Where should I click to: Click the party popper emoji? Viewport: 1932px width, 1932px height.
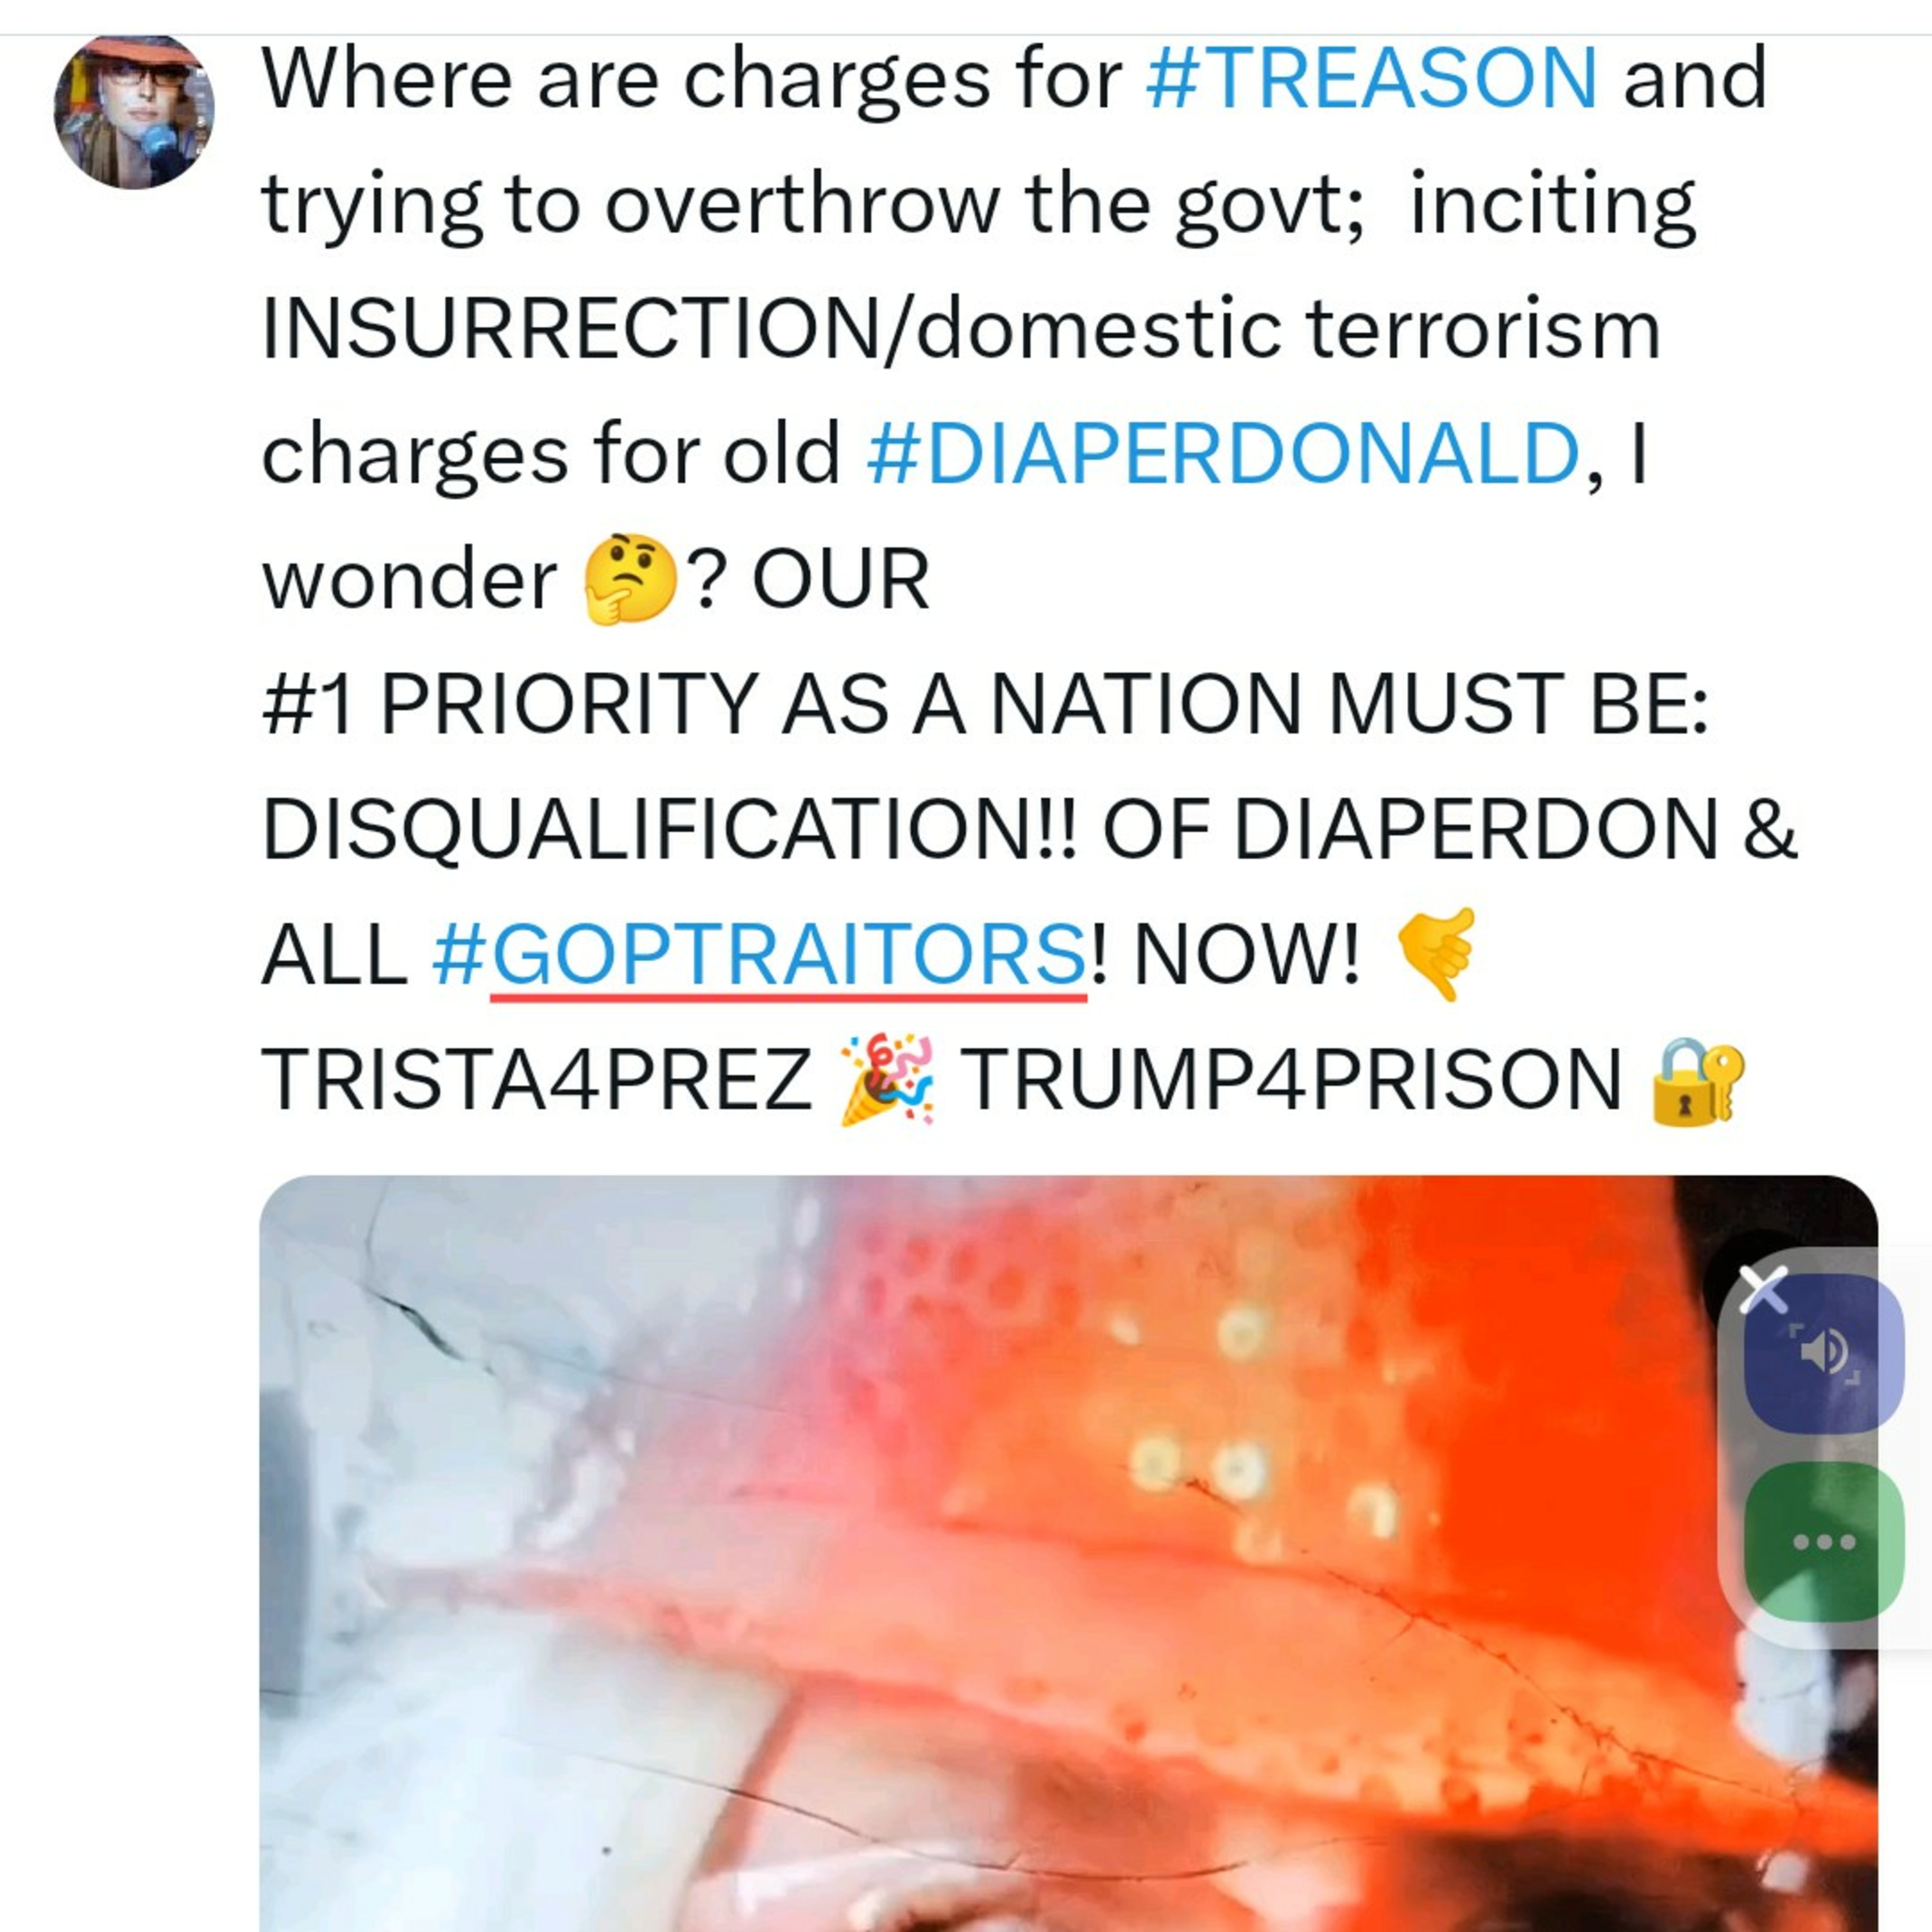tap(886, 1081)
